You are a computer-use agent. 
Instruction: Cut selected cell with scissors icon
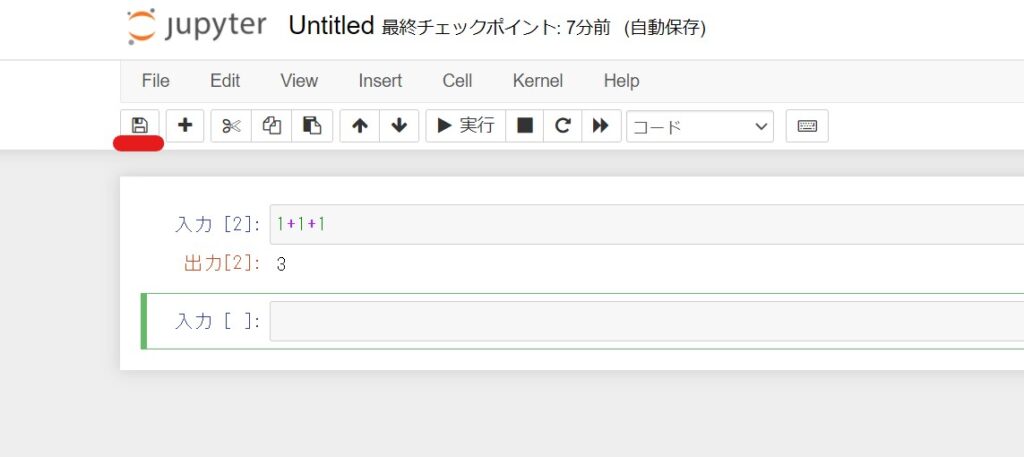[231, 125]
